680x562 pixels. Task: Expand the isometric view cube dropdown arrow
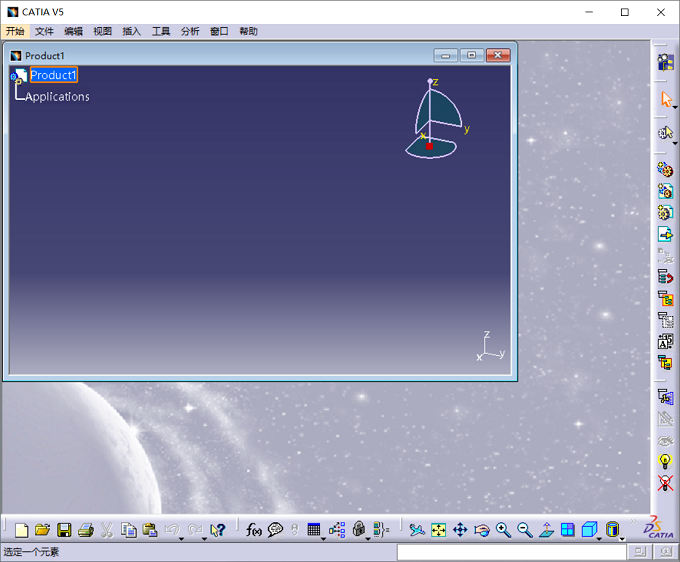coord(599,539)
